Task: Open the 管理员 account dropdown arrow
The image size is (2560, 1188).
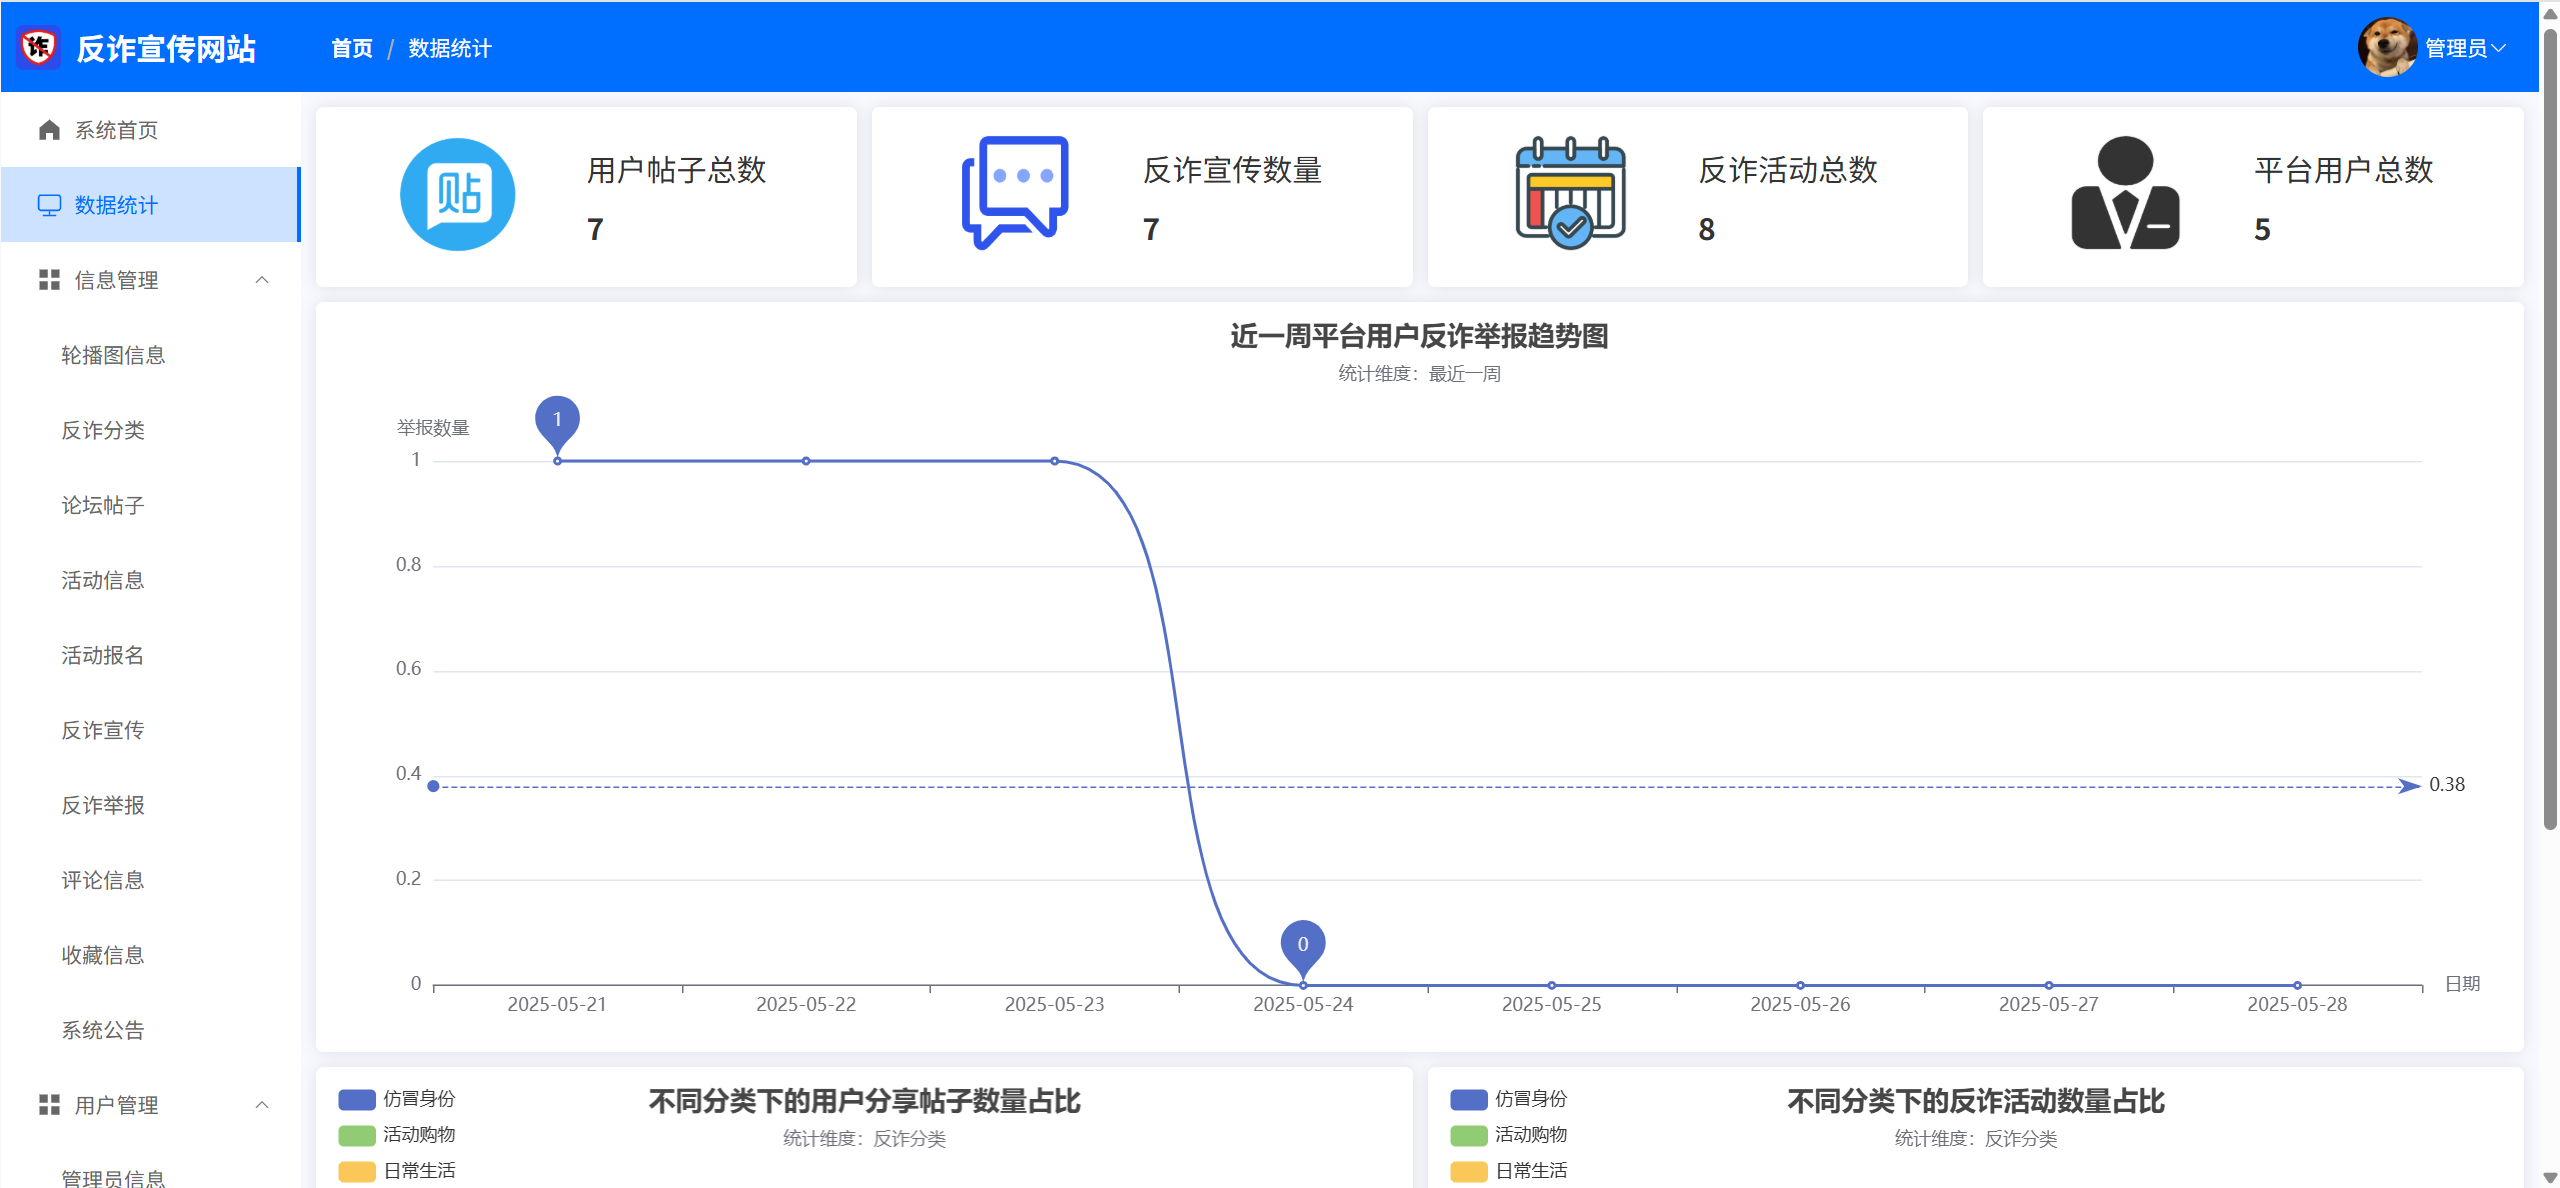Action: pos(2499,48)
